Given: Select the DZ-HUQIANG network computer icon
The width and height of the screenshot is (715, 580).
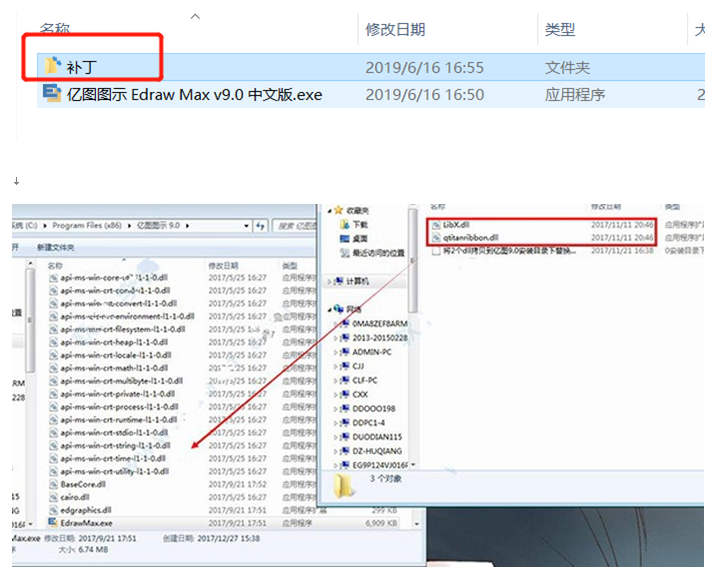Looking at the screenshot, I should click(345, 451).
